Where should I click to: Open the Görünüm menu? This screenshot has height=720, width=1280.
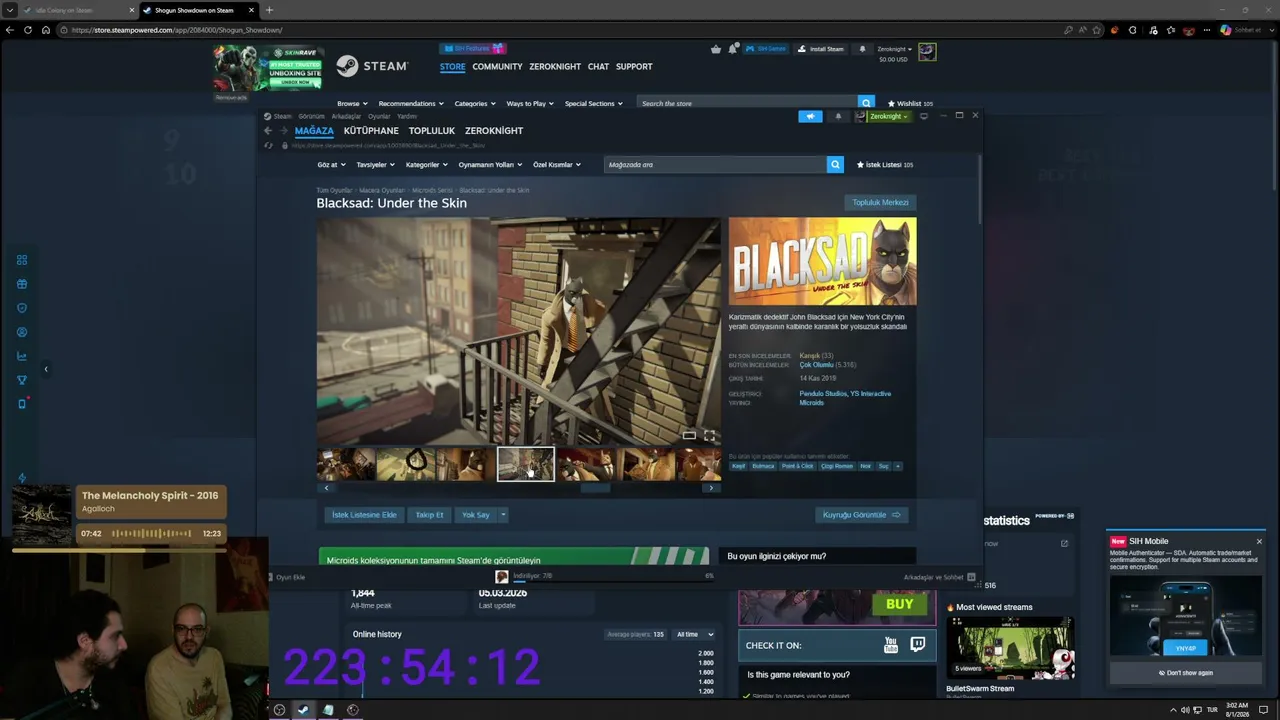[x=312, y=116]
